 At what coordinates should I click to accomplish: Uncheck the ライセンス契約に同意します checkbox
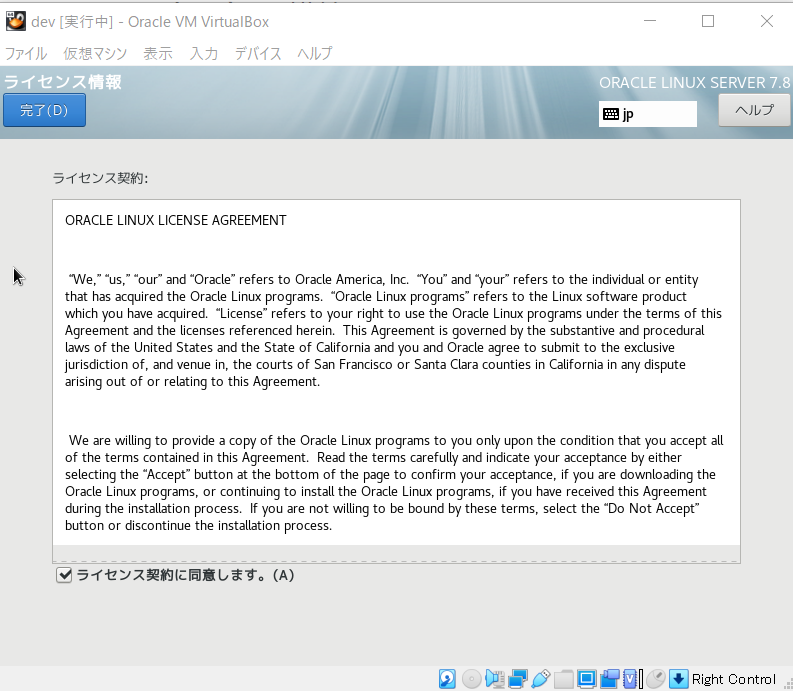coord(64,575)
